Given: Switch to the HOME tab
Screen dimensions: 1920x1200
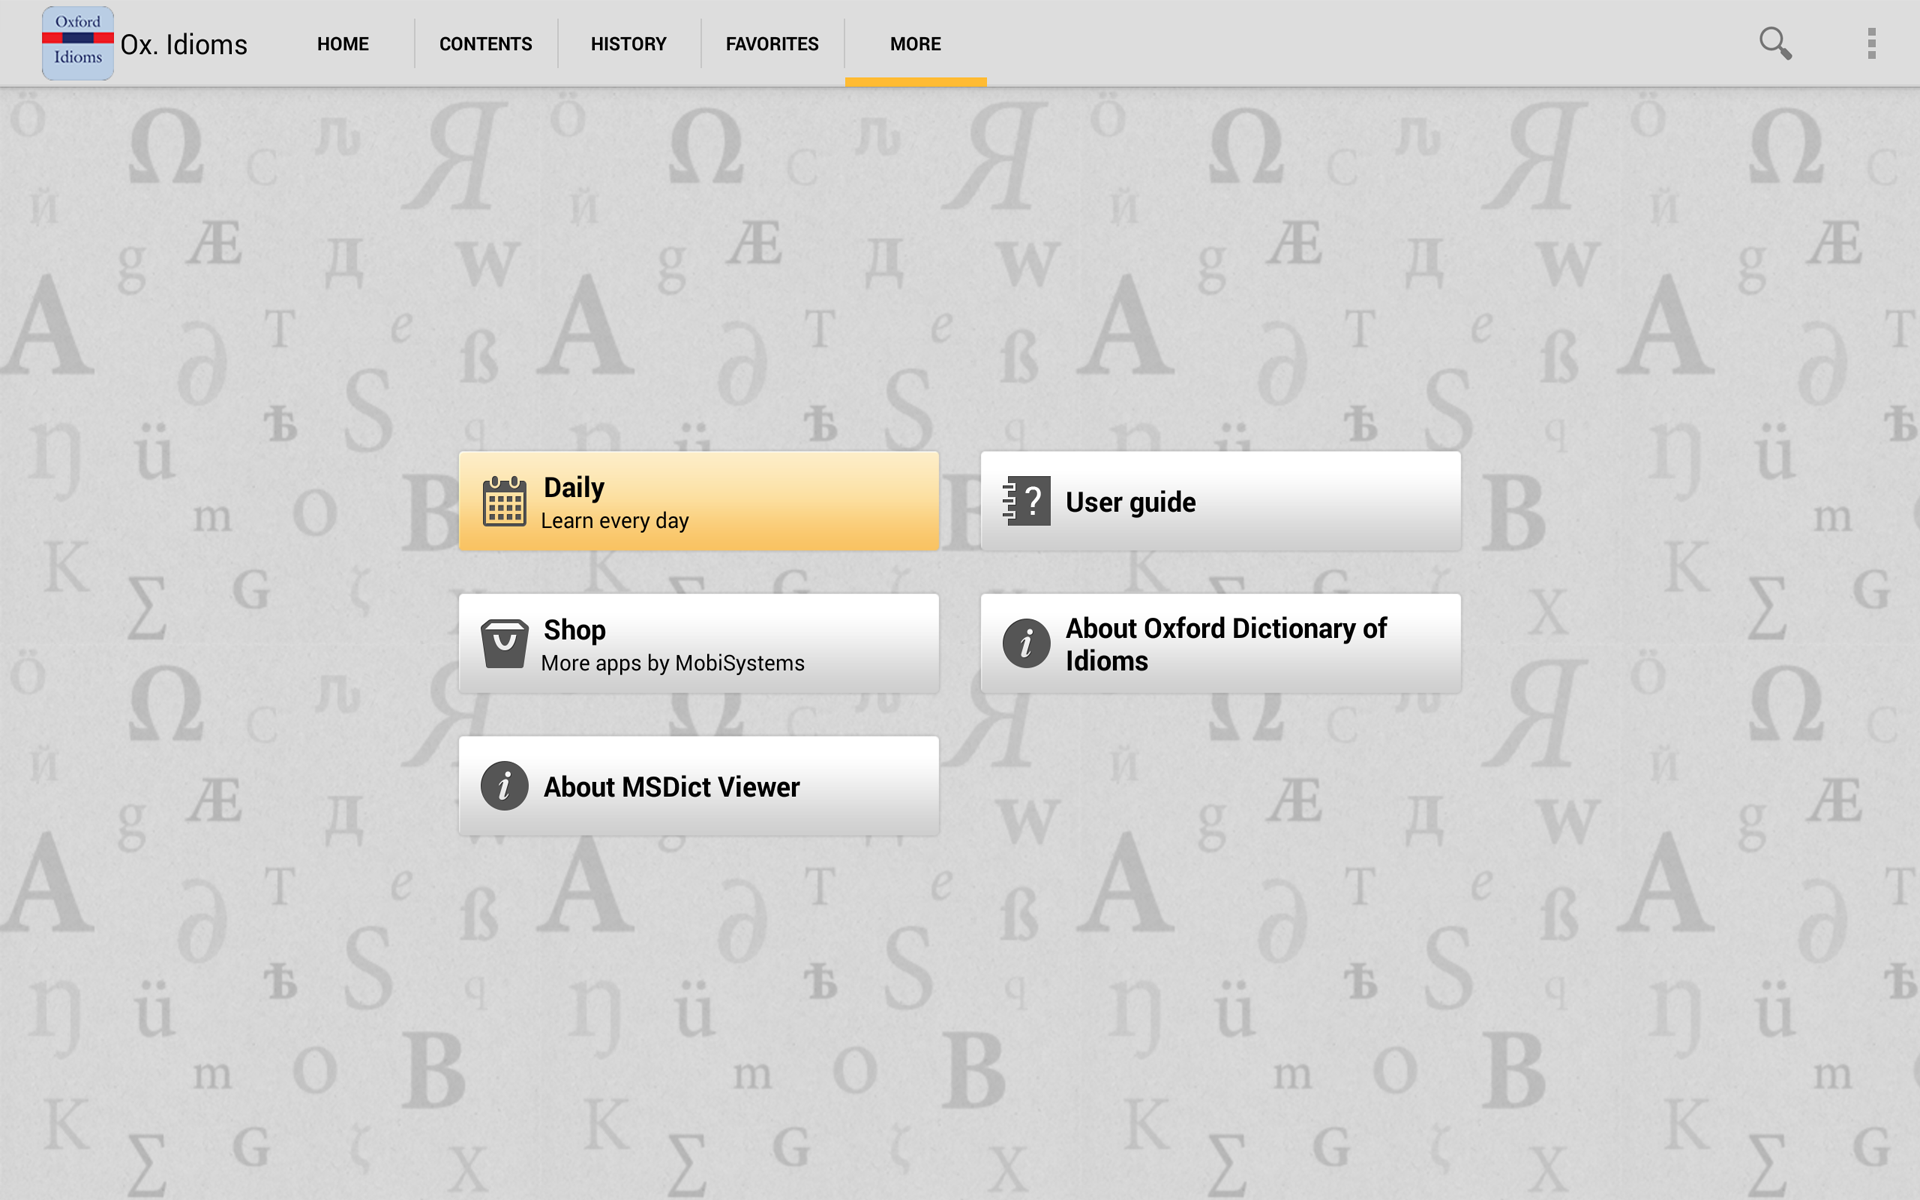Looking at the screenshot, I should (x=343, y=44).
